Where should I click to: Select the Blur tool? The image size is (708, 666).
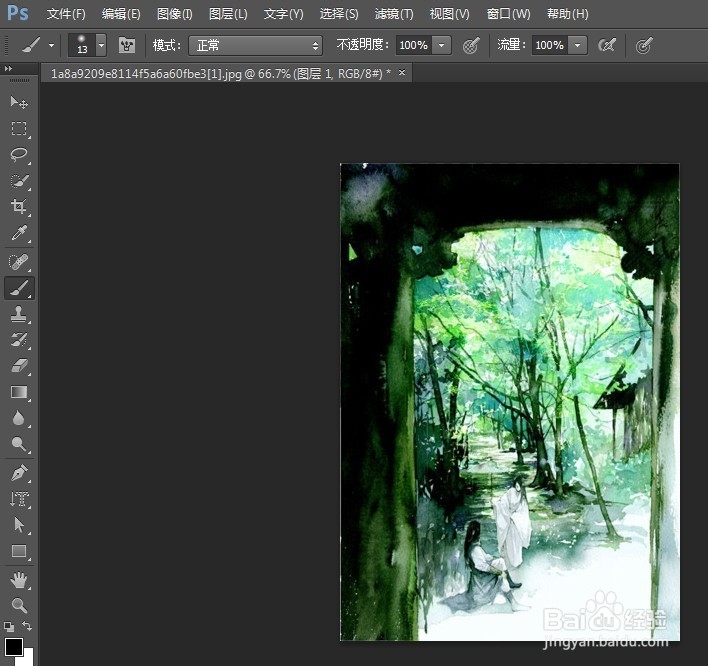coord(19,419)
